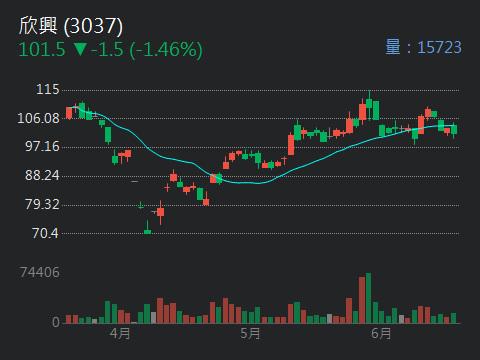The width and height of the screenshot is (480, 360).
Task: Select the current price 101.5
Action: coord(42,50)
